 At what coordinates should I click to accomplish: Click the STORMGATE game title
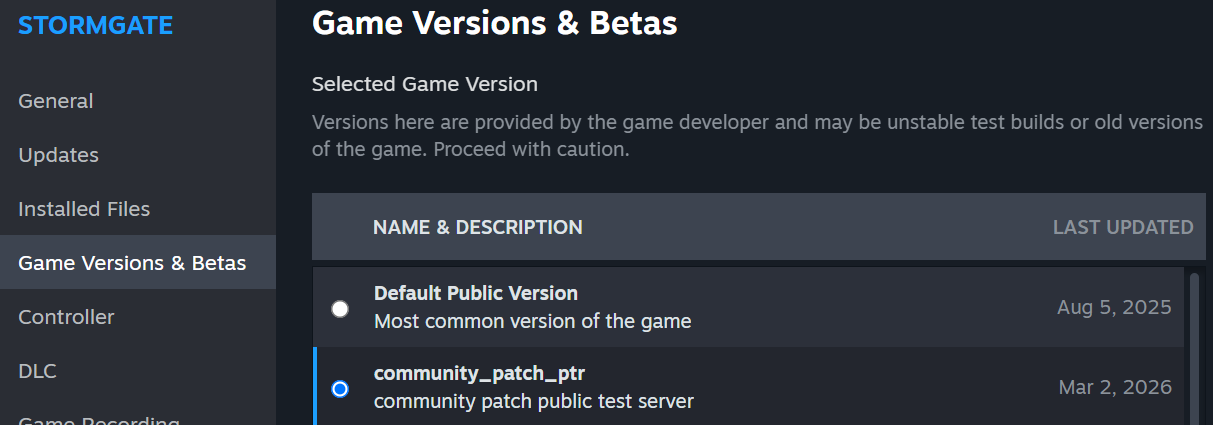[x=96, y=25]
